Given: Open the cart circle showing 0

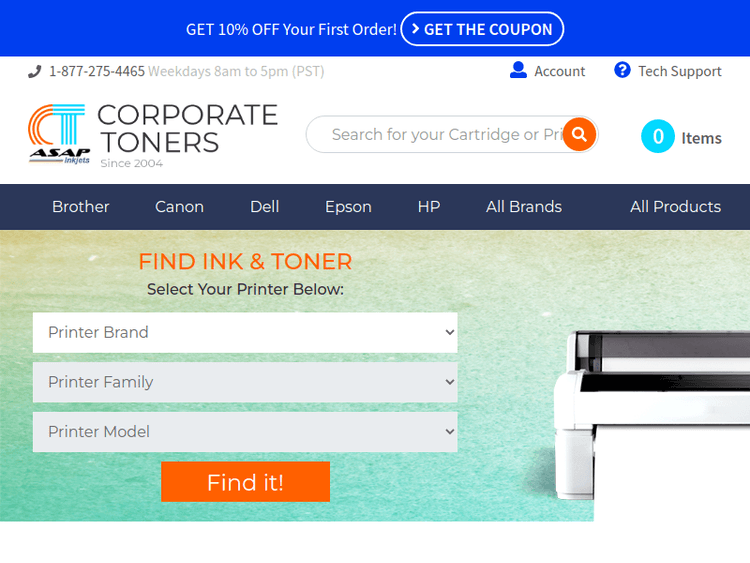Looking at the screenshot, I should 658,136.
